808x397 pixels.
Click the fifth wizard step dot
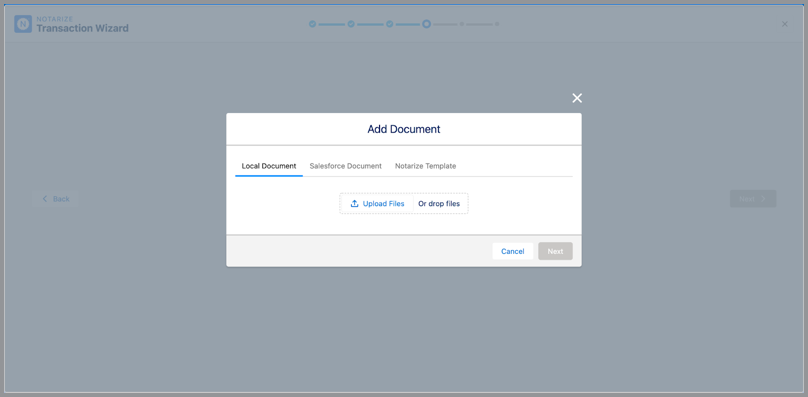[x=462, y=24]
